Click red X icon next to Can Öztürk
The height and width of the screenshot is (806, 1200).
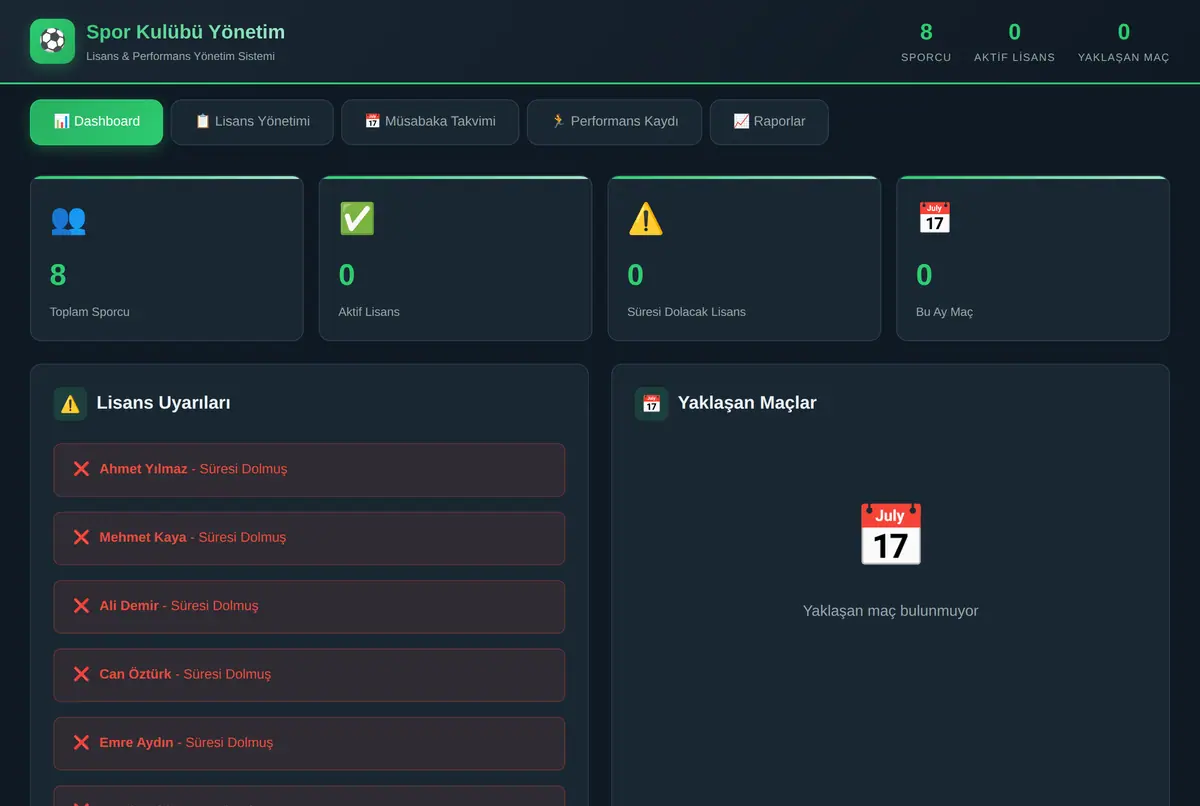[x=81, y=674]
